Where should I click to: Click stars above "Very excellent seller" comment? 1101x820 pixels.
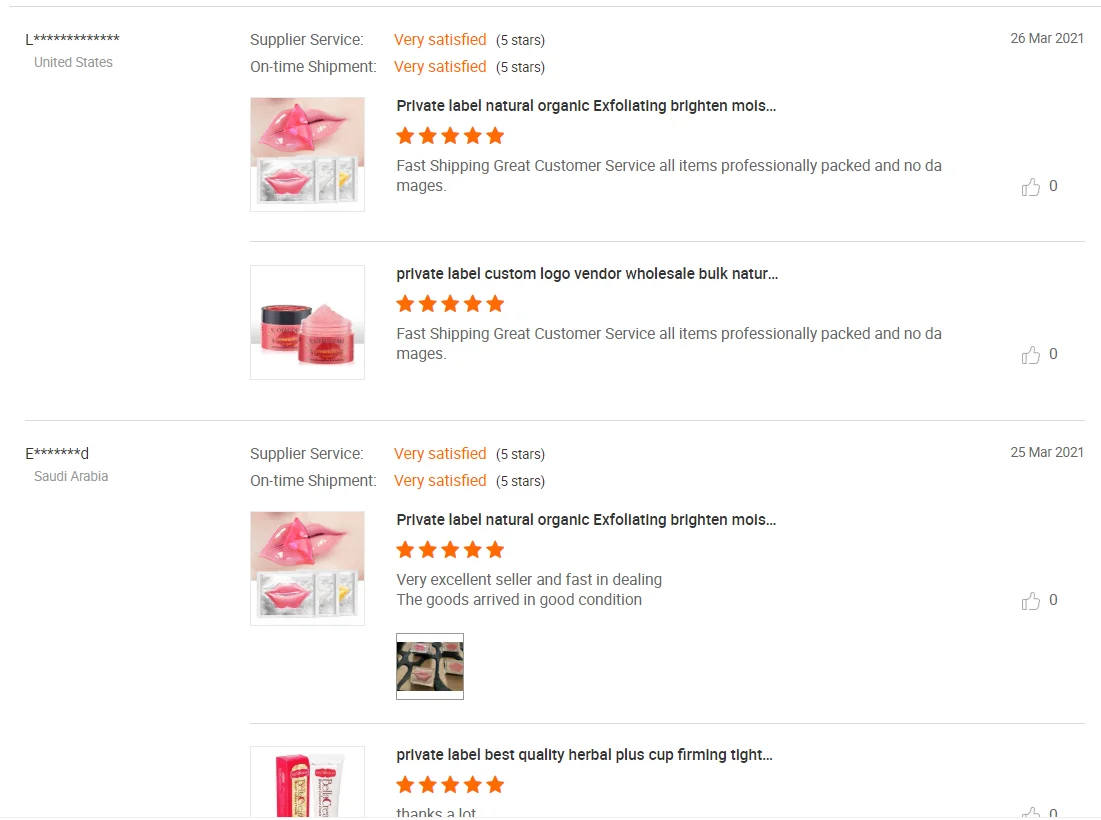450,550
